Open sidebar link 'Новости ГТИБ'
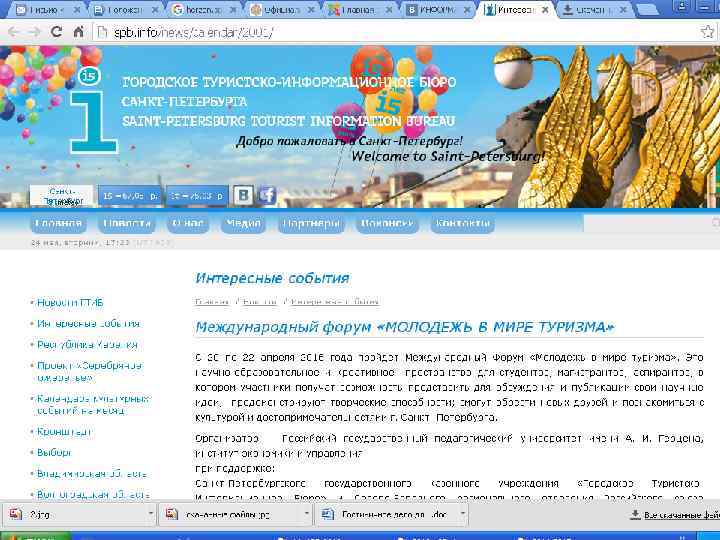The width and height of the screenshot is (720, 540). pos(70,303)
